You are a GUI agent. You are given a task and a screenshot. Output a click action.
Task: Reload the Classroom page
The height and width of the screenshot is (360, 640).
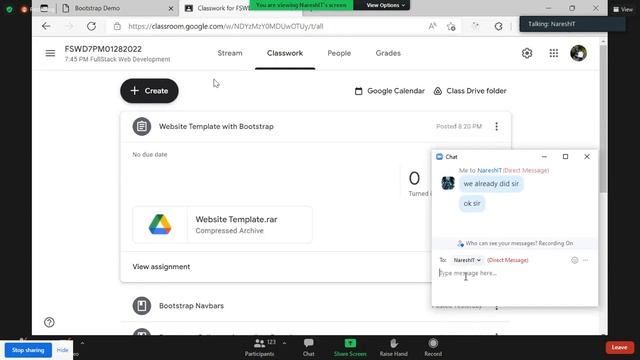tap(91, 26)
